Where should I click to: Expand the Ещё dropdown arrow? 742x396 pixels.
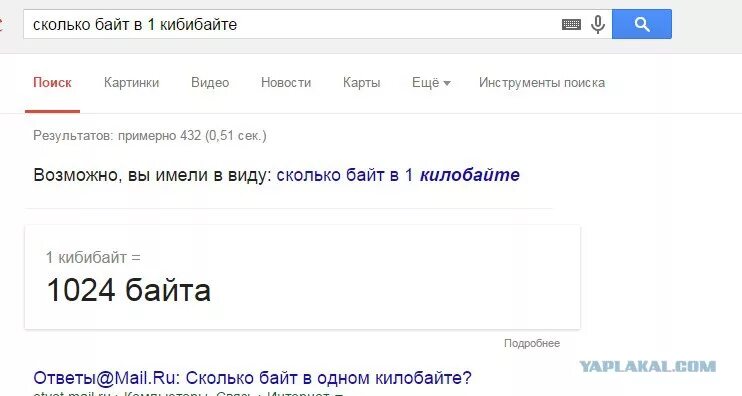tap(447, 84)
